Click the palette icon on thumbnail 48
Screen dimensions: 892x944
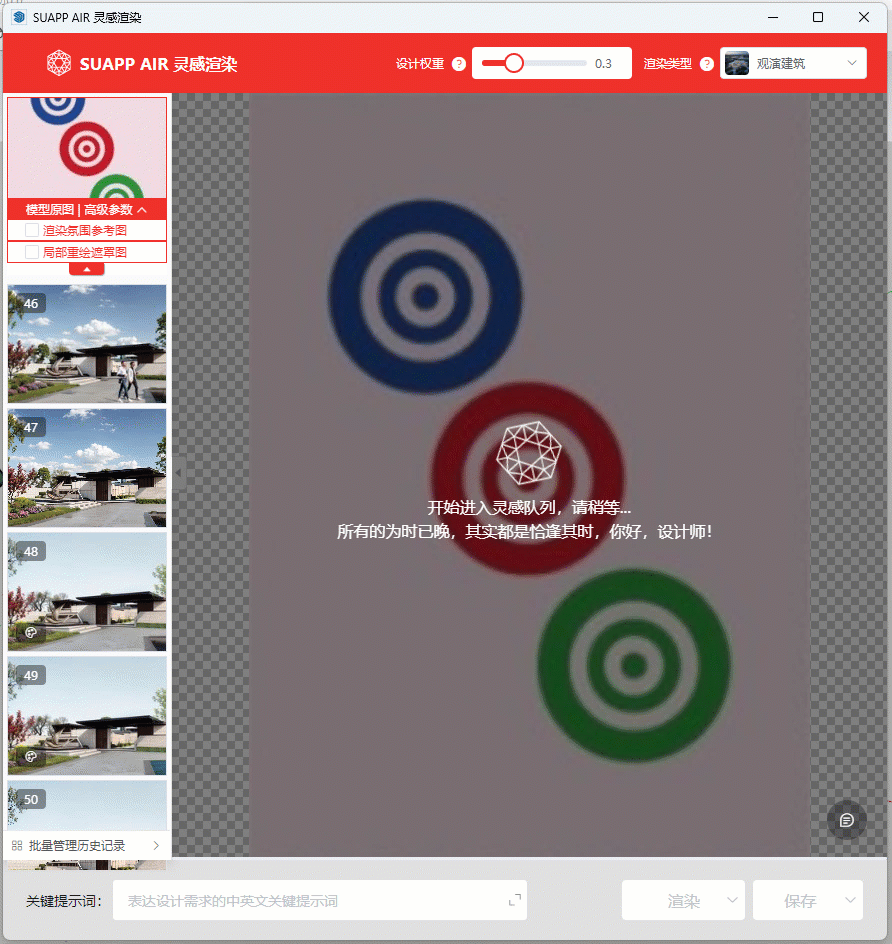(31, 632)
